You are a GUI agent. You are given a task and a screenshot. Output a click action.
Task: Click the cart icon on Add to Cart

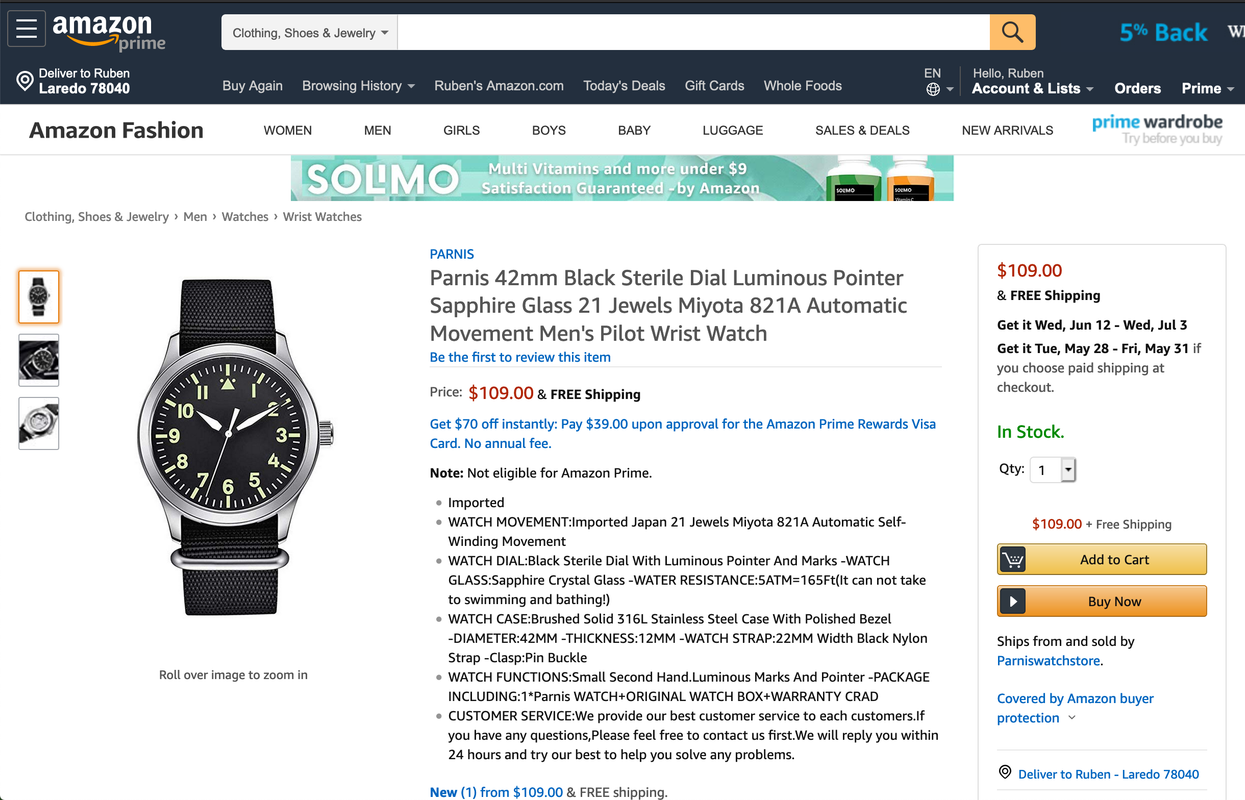1013,559
